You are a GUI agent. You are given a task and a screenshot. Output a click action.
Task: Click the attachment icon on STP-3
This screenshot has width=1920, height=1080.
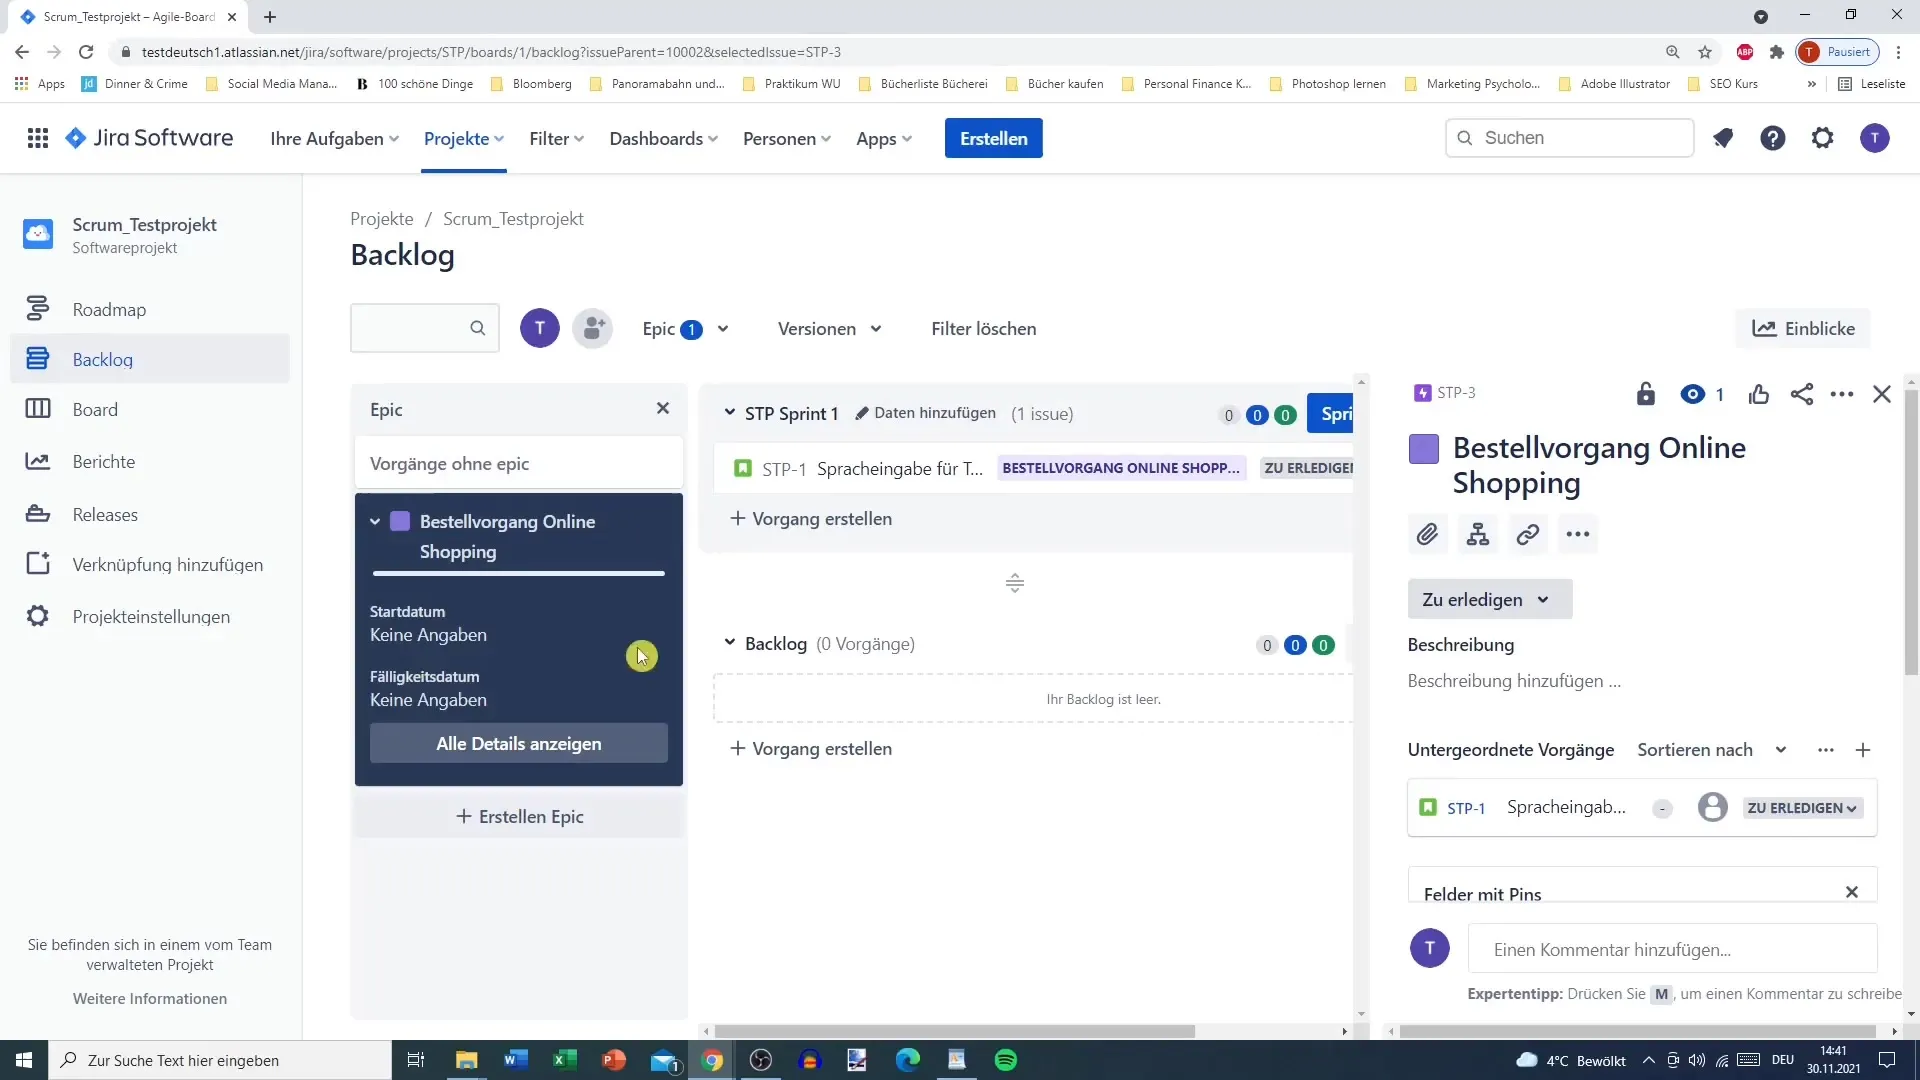(x=1428, y=534)
